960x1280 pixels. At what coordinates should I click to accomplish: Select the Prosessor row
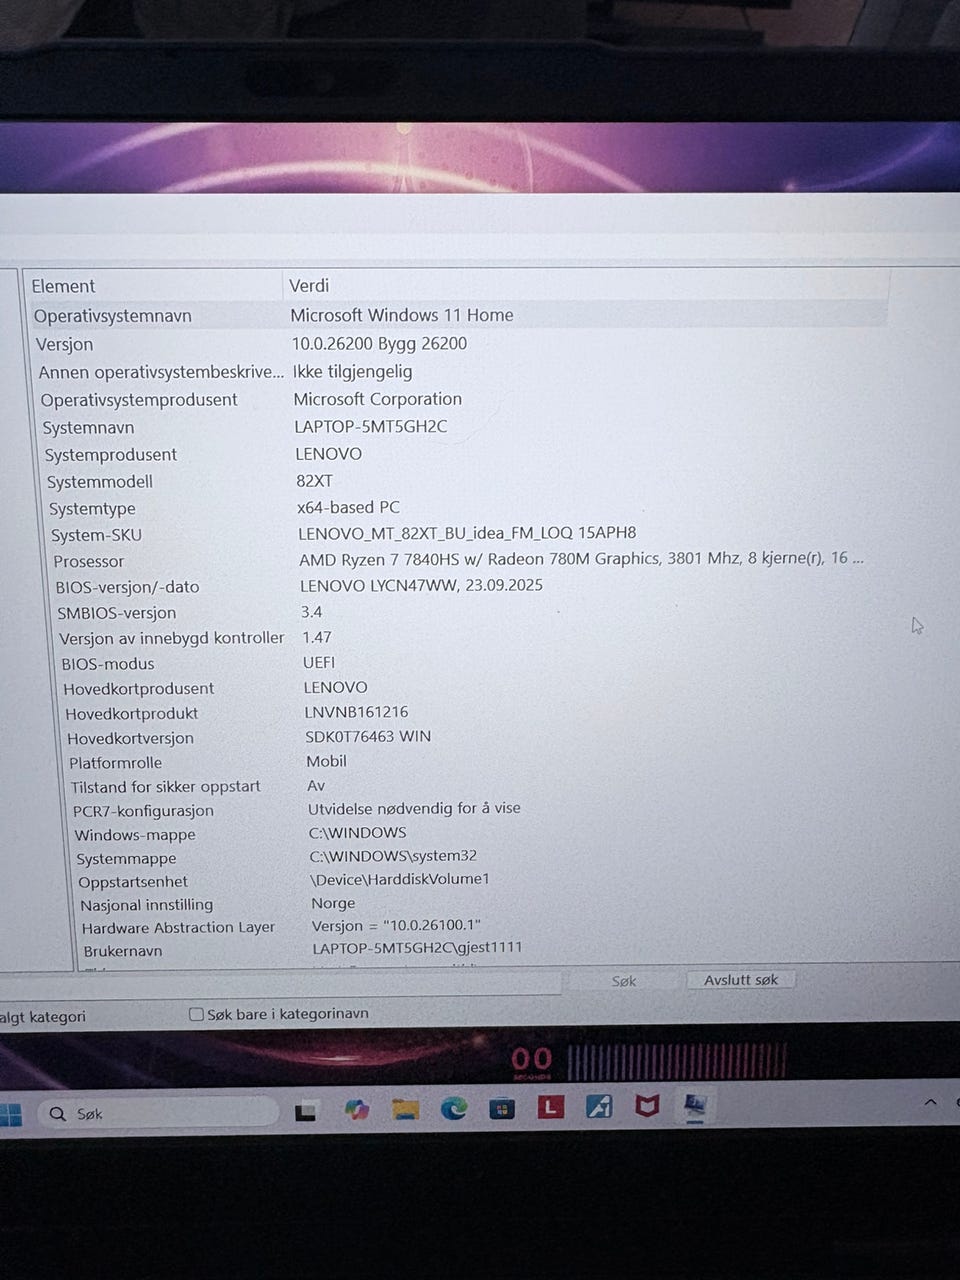pos(469,560)
